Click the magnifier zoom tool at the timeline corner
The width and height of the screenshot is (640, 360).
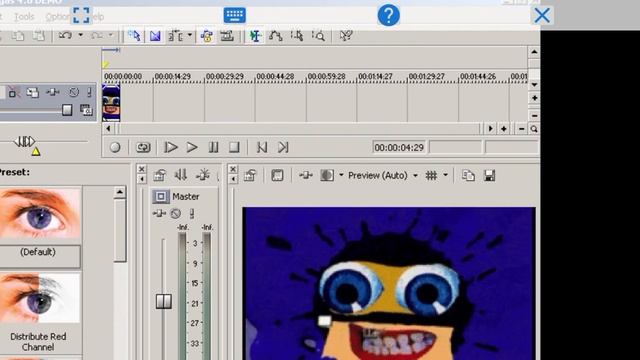[534, 129]
